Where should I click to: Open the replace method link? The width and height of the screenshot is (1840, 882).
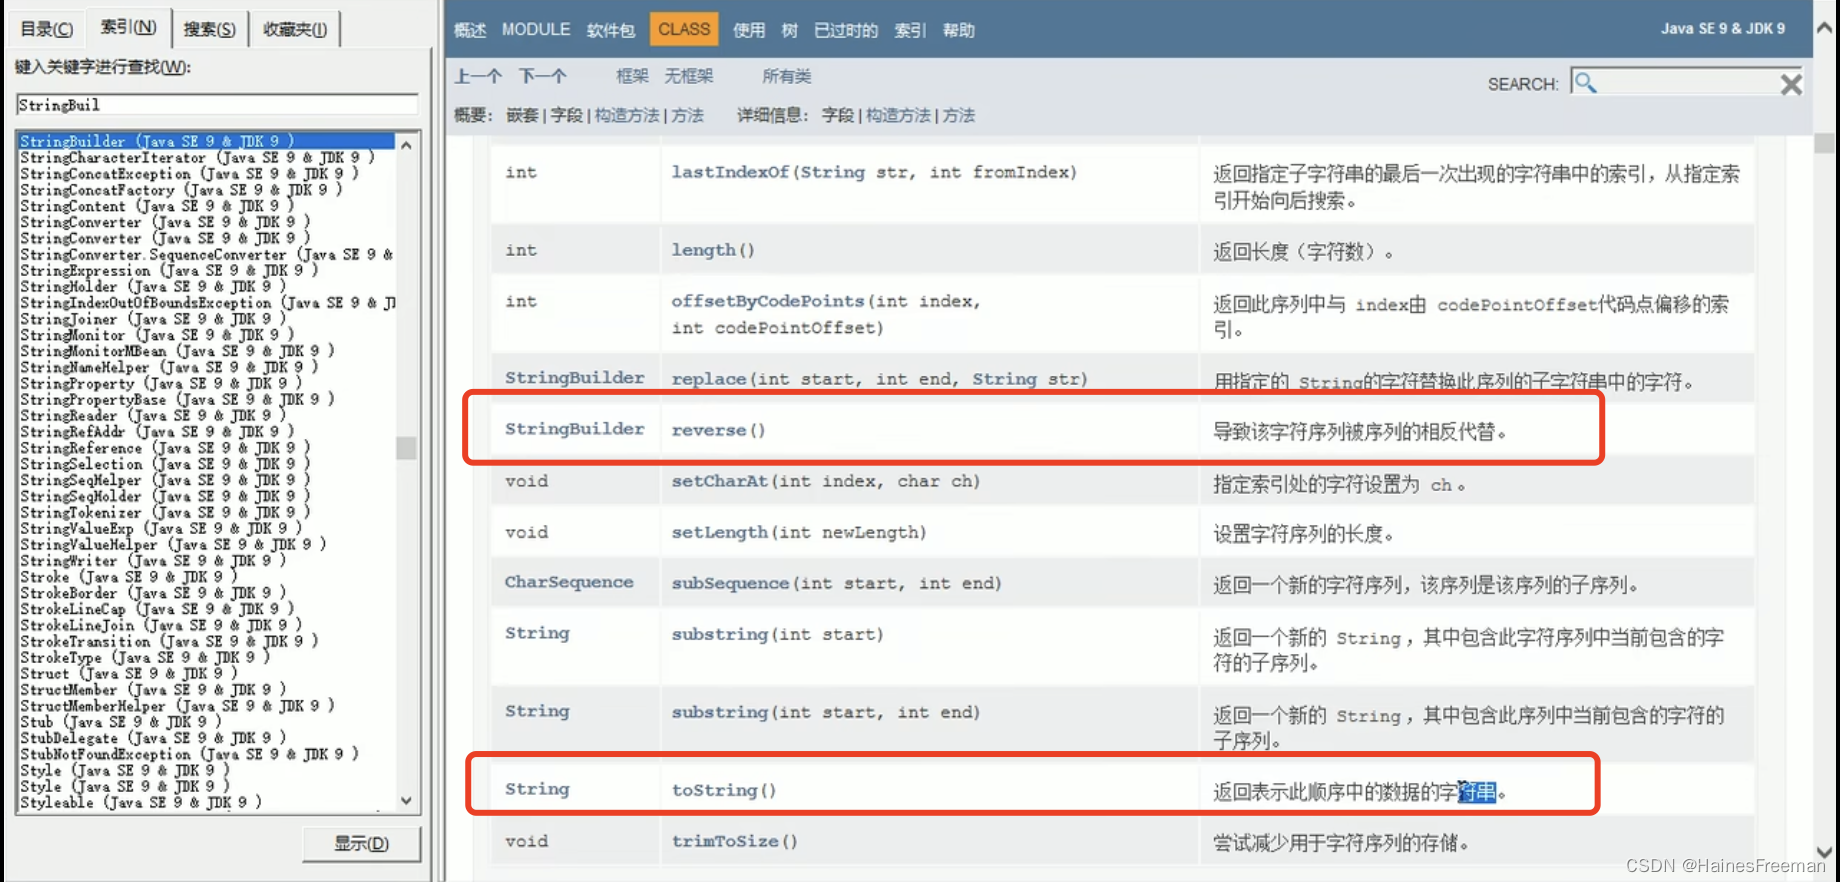(709, 379)
